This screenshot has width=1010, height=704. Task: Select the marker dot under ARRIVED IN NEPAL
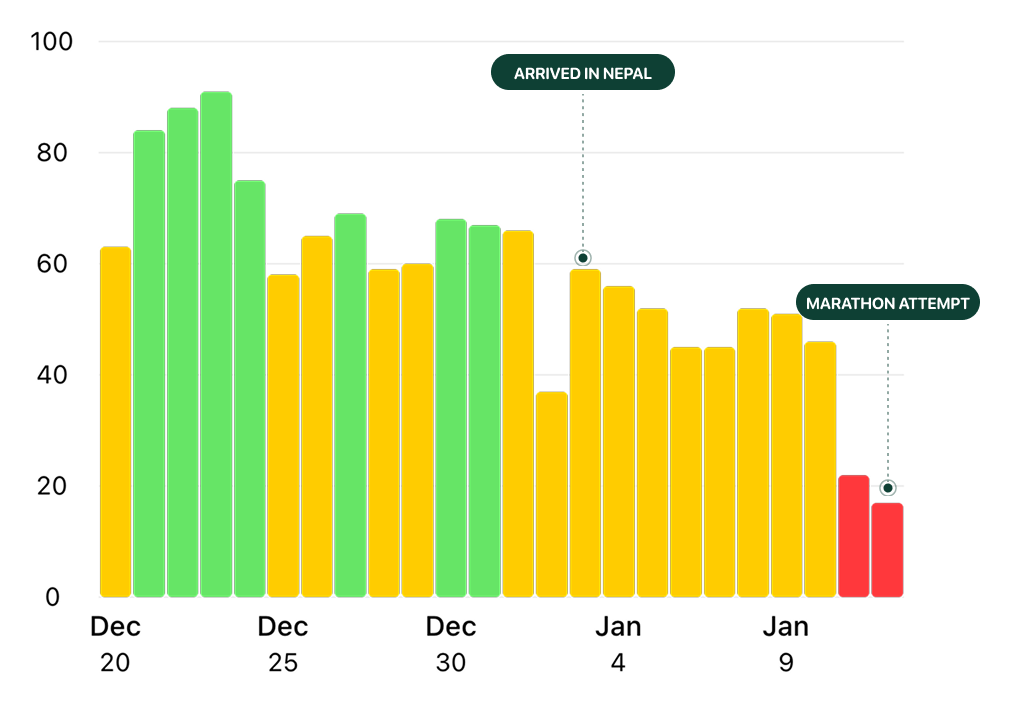(582, 258)
